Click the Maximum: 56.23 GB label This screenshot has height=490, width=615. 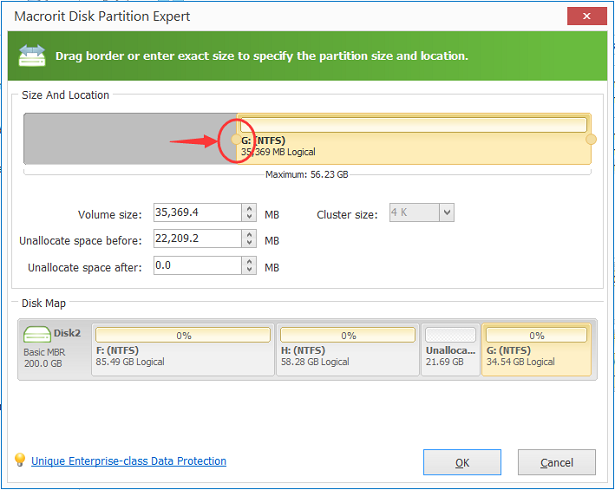(x=307, y=174)
